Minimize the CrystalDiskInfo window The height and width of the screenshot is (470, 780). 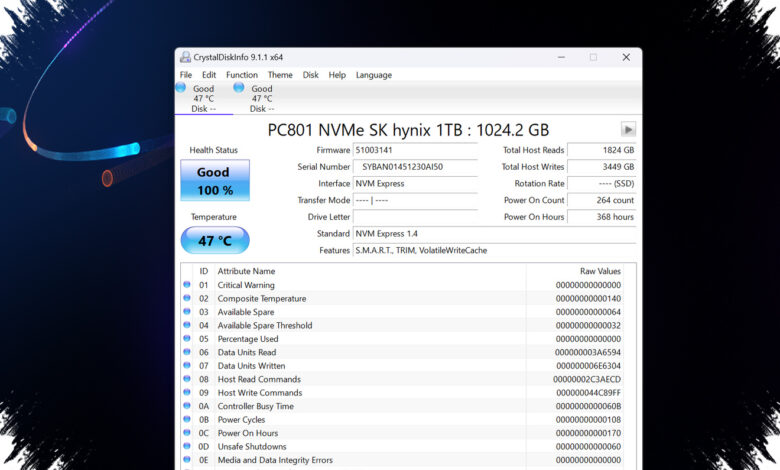pos(561,57)
